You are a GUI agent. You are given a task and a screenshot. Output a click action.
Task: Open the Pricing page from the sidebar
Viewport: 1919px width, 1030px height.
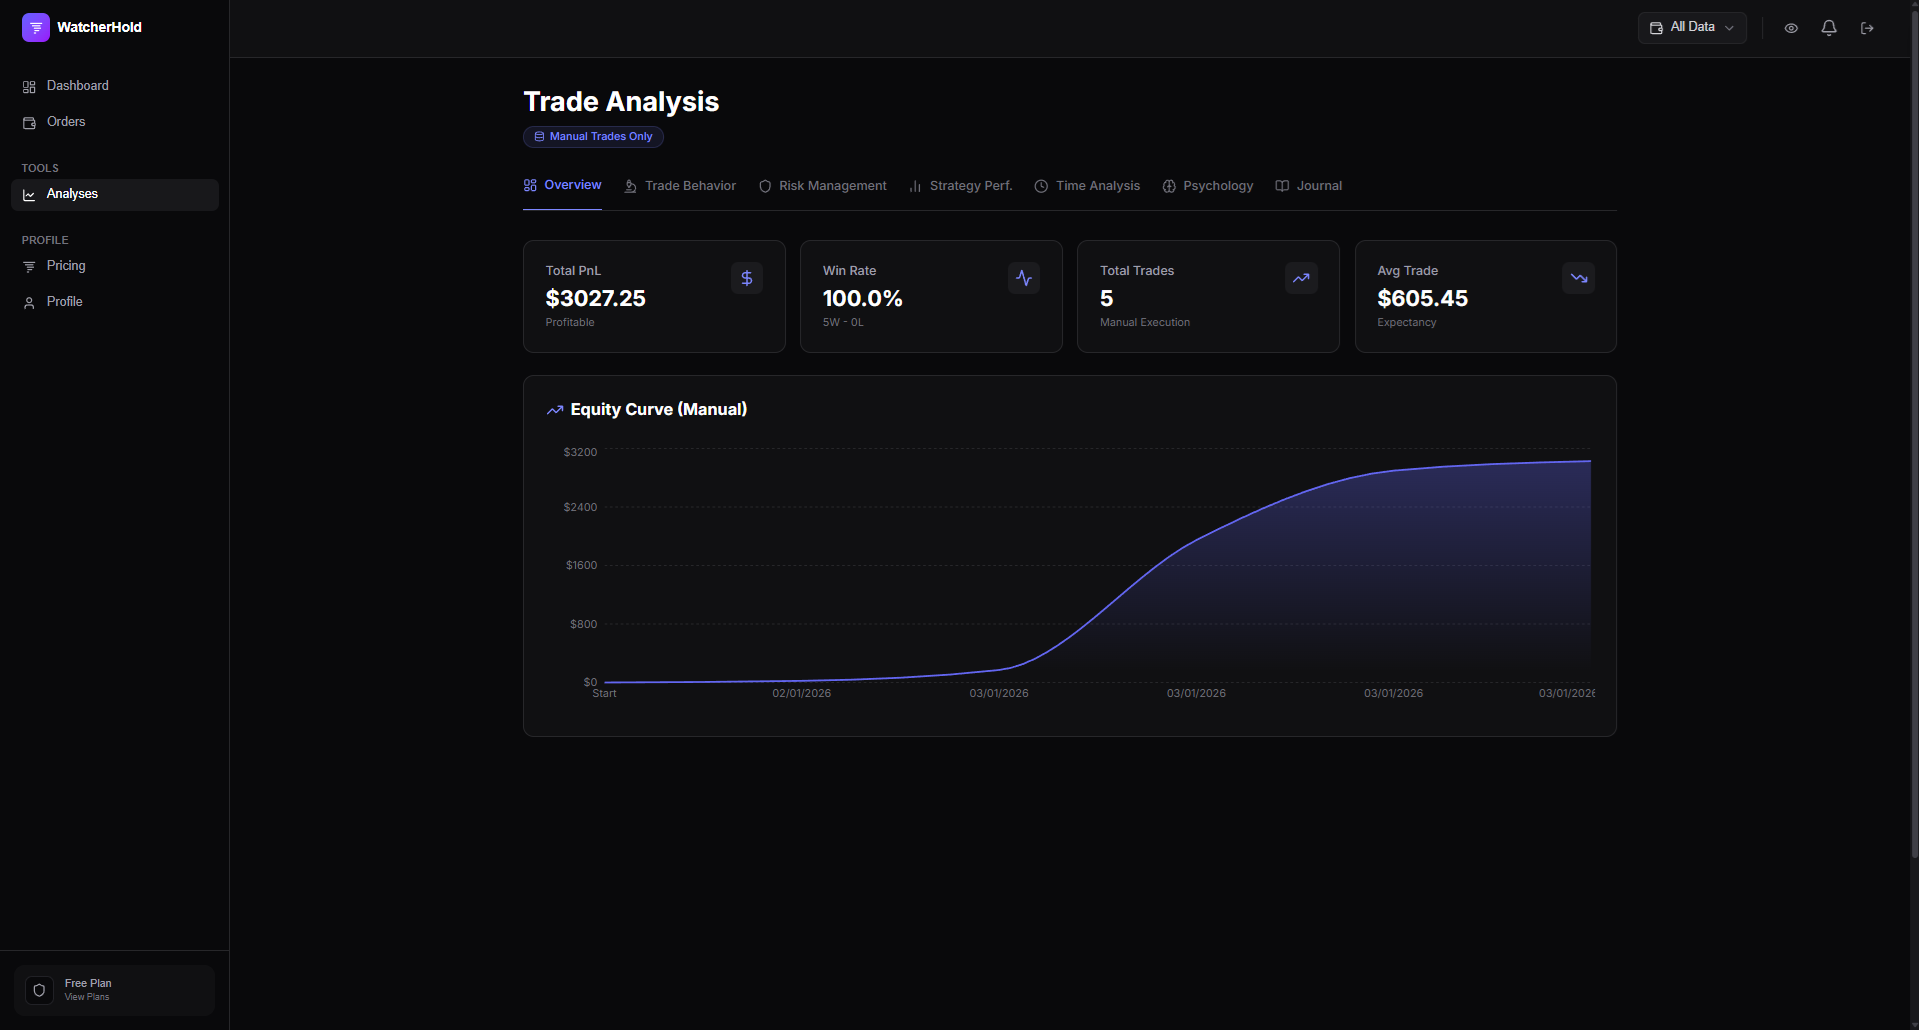point(67,266)
